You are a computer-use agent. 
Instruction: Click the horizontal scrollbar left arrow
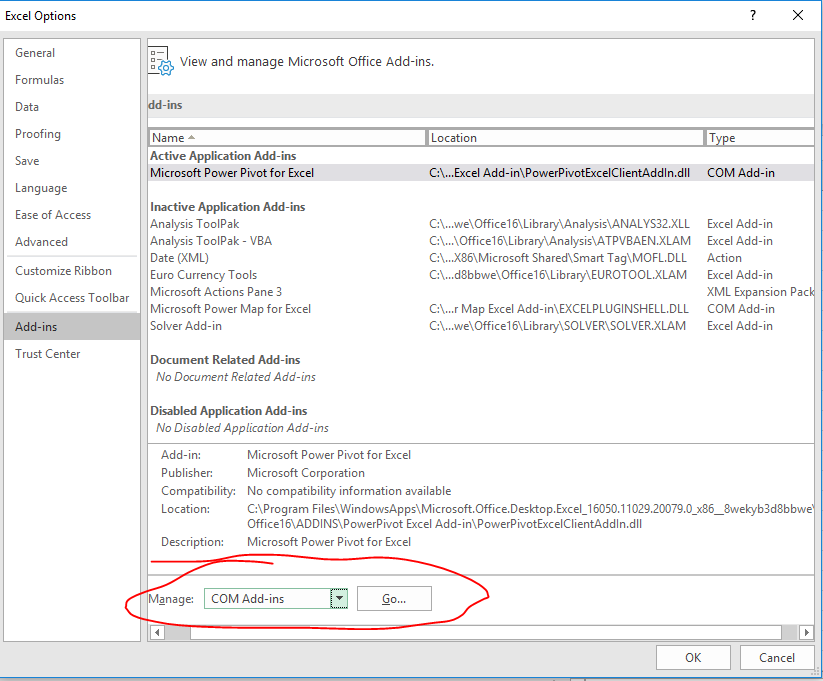157,632
